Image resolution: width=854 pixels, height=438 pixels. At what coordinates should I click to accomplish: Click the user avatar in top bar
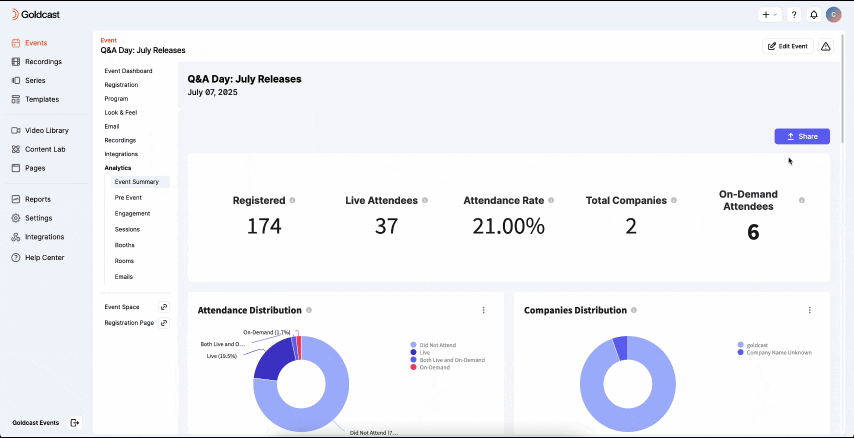point(833,15)
